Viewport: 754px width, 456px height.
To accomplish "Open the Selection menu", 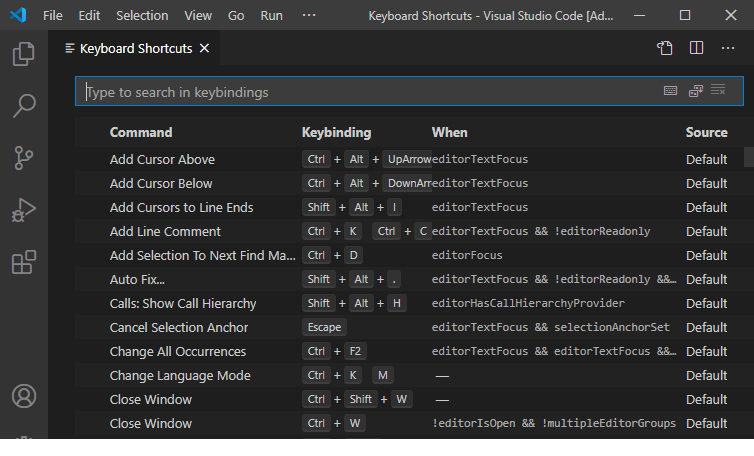I will [x=142, y=15].
